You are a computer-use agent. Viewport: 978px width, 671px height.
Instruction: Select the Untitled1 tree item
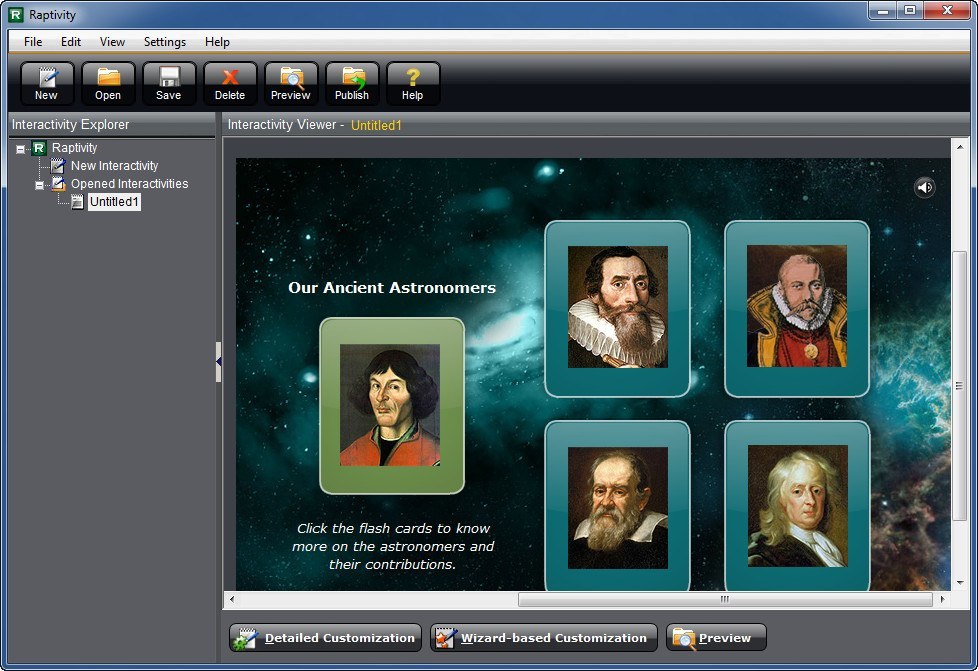[114, 202]
